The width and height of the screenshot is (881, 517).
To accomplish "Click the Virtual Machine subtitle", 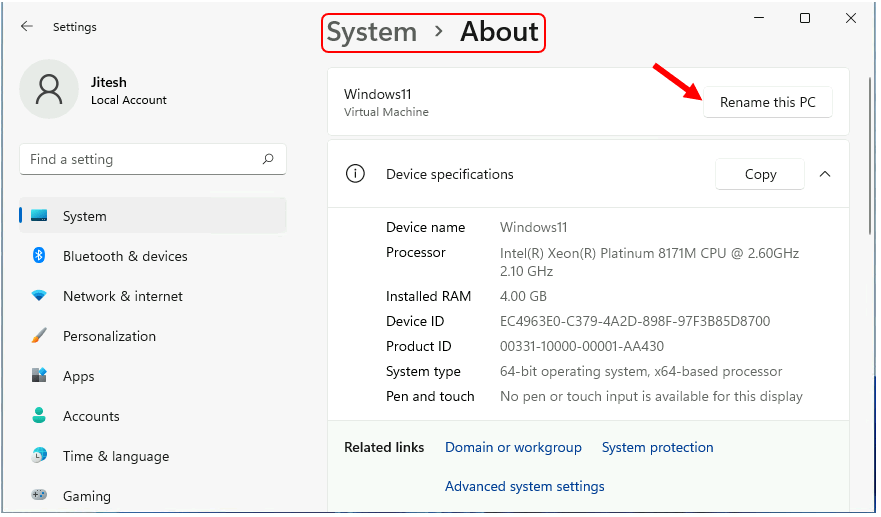I will pos(386,112).
